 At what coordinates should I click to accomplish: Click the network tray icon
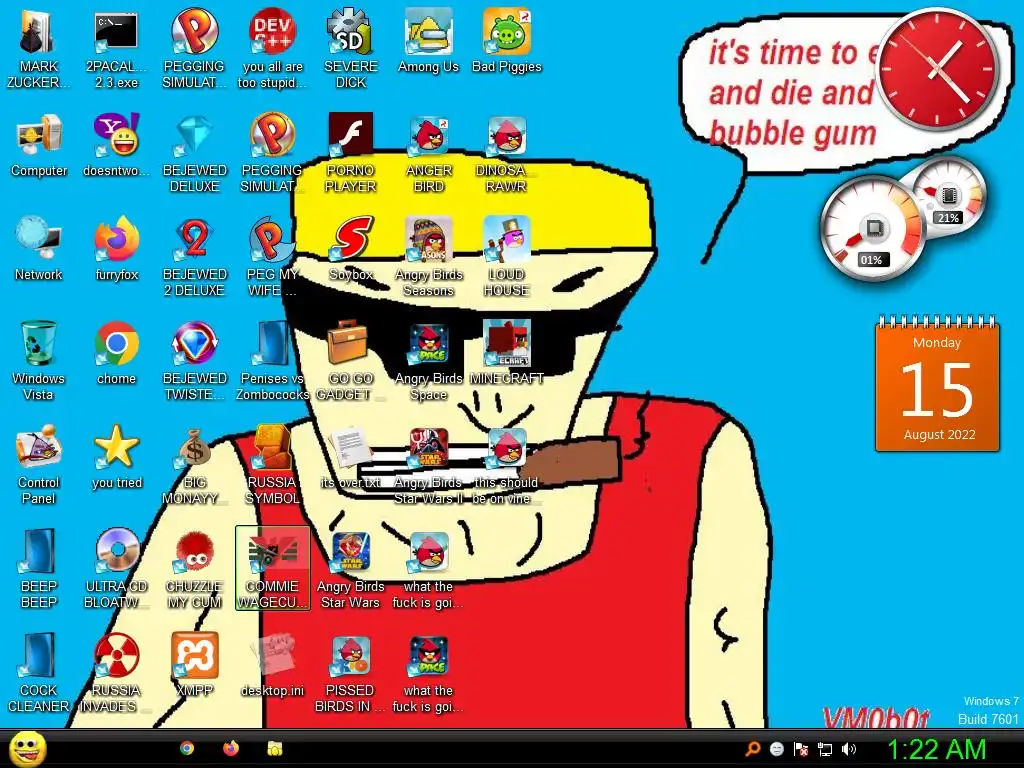click(825, 749)
